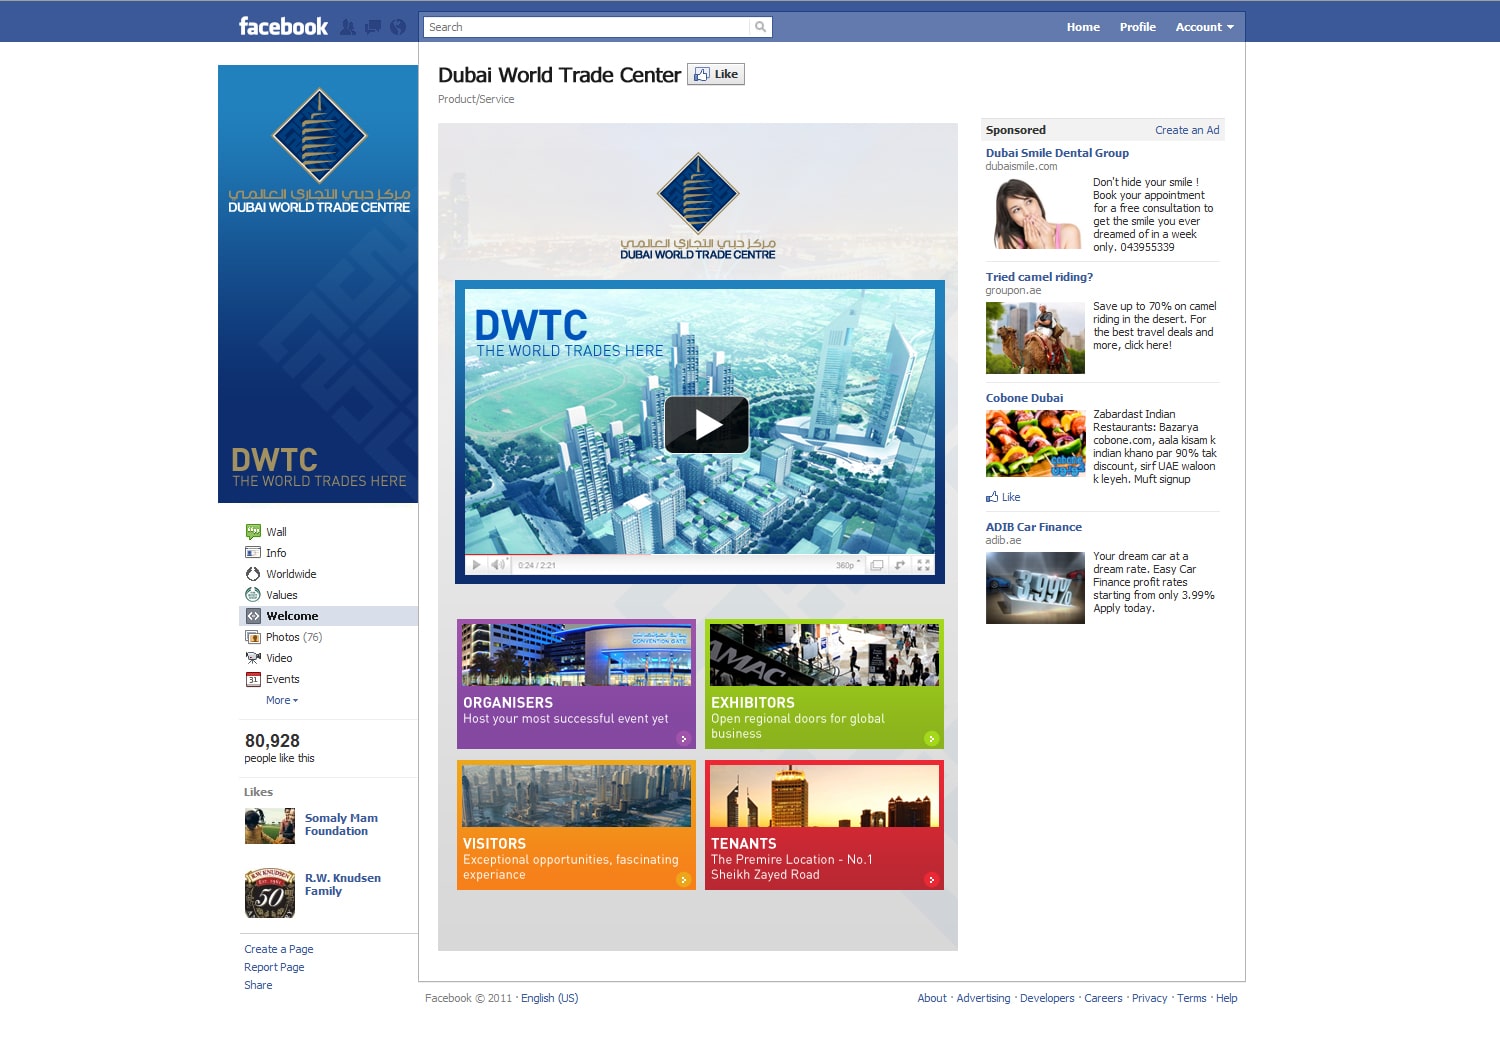
Task: Open the camel riding ad thumbnail
Action: (1035, 338)
